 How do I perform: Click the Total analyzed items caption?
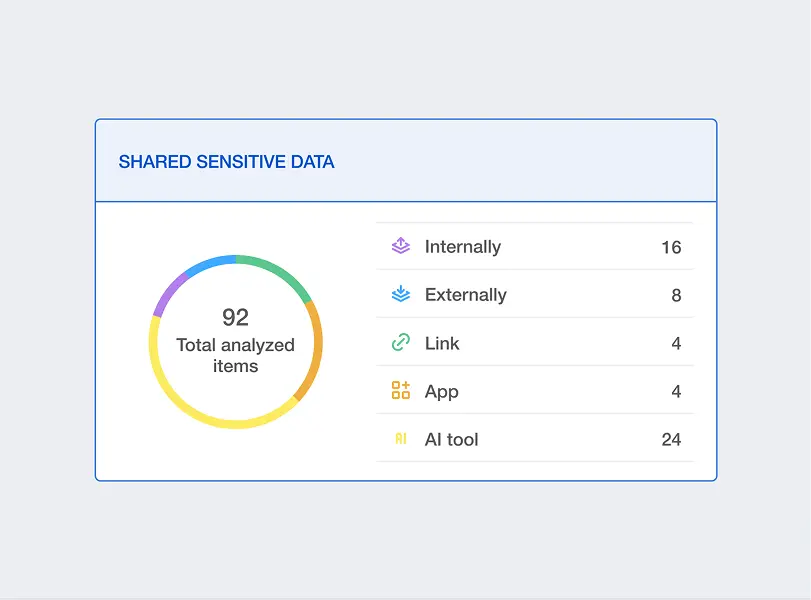pos(235,355)
